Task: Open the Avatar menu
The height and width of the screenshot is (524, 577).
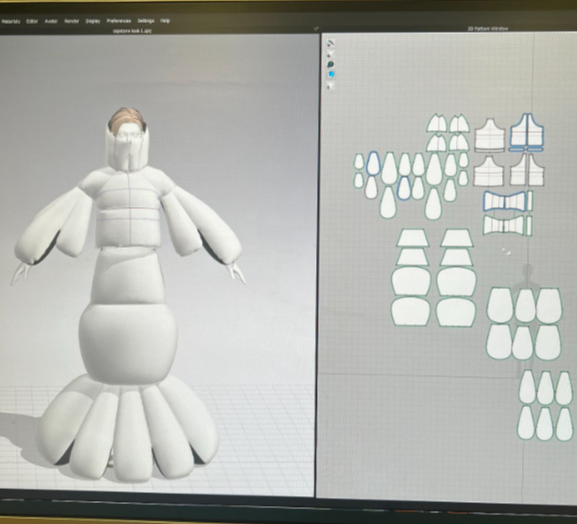Action: coord(51,21)
